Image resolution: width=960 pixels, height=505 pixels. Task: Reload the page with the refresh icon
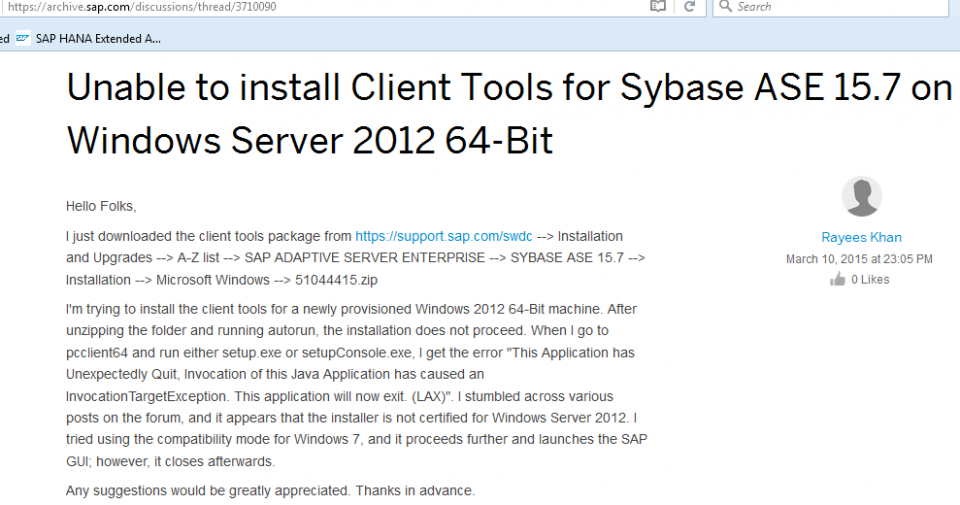click(689, 6)
